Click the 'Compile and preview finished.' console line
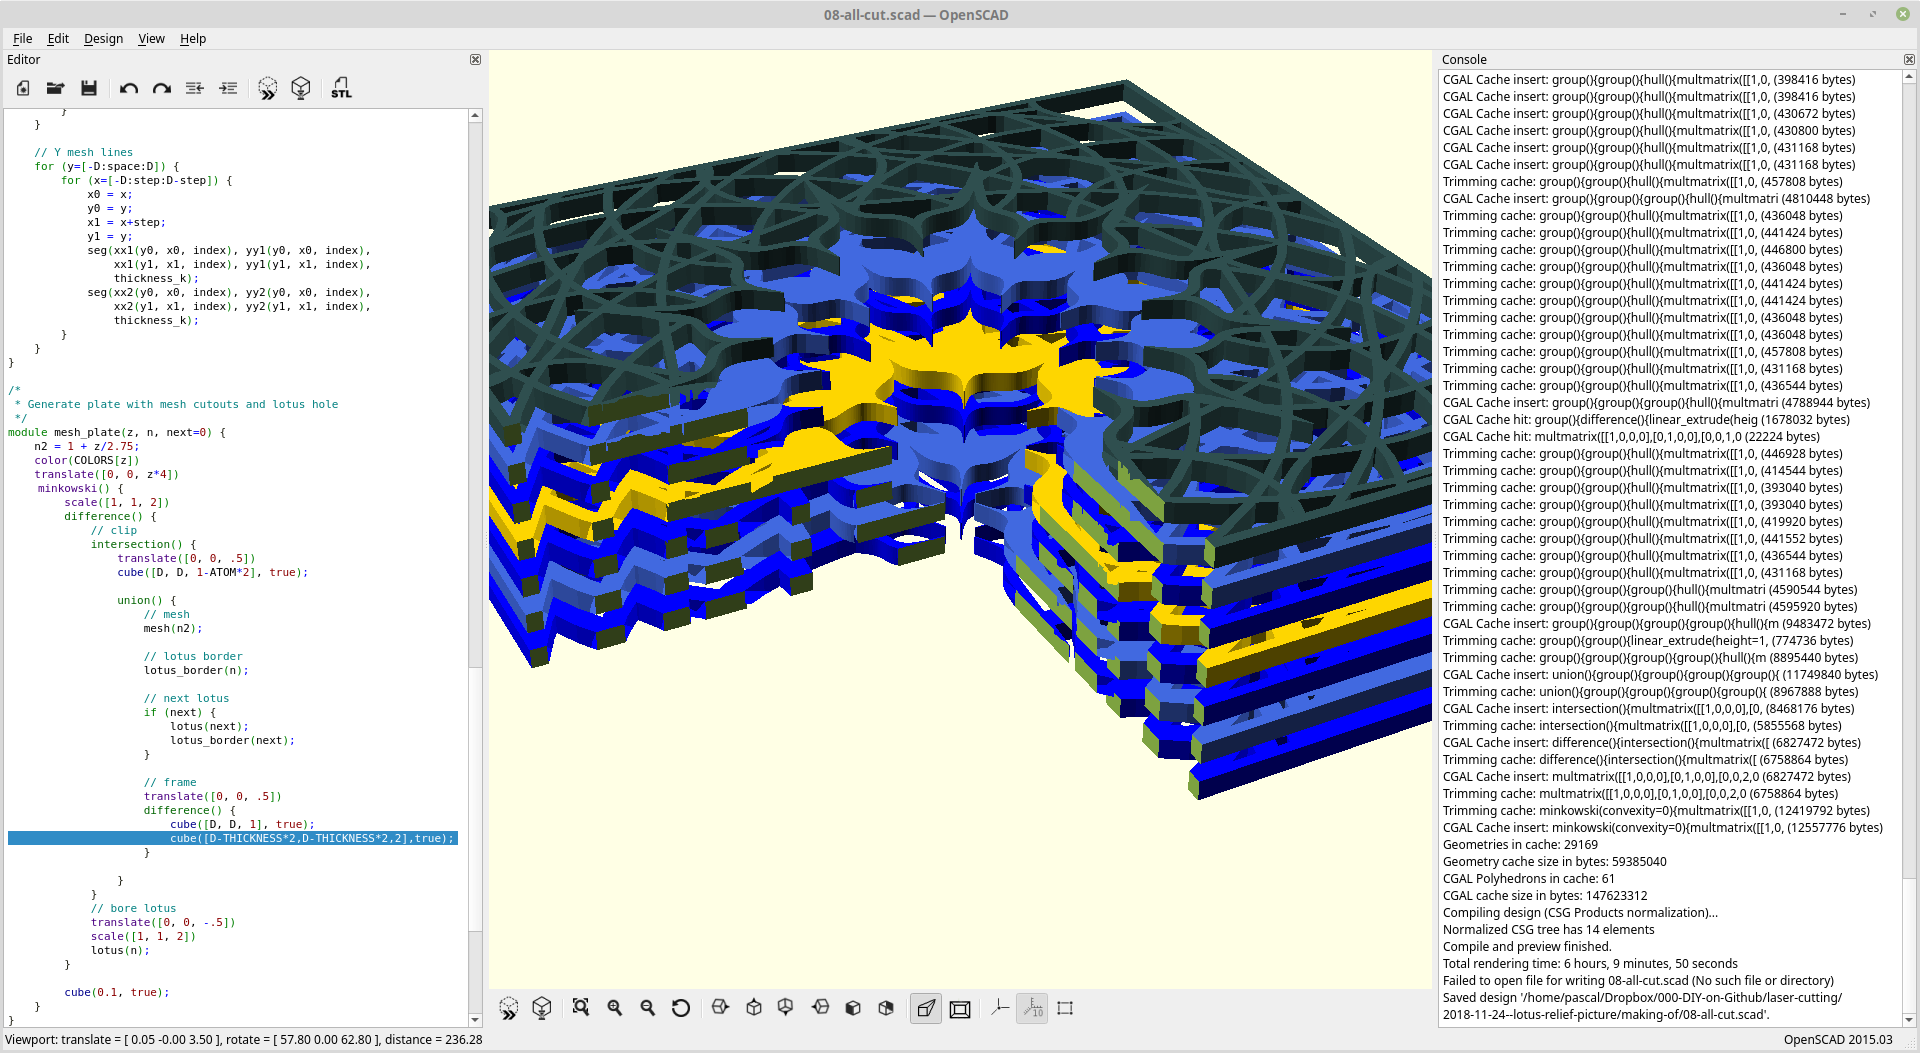Viewport: 1920px width, 1053px height. 1527,947
